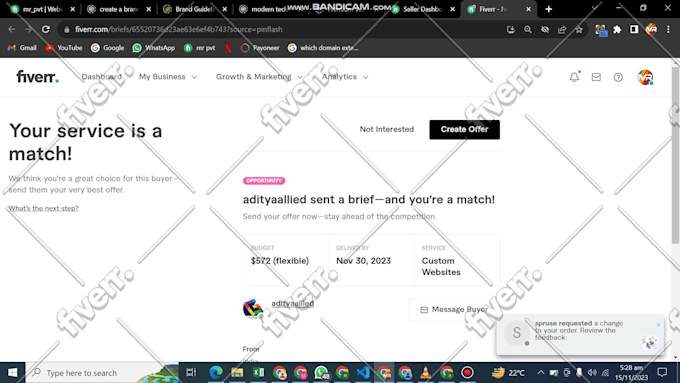The width and height of the screenshot is (680, 383).
Task: Open adityaallied profile link
Action: [292, 303]
